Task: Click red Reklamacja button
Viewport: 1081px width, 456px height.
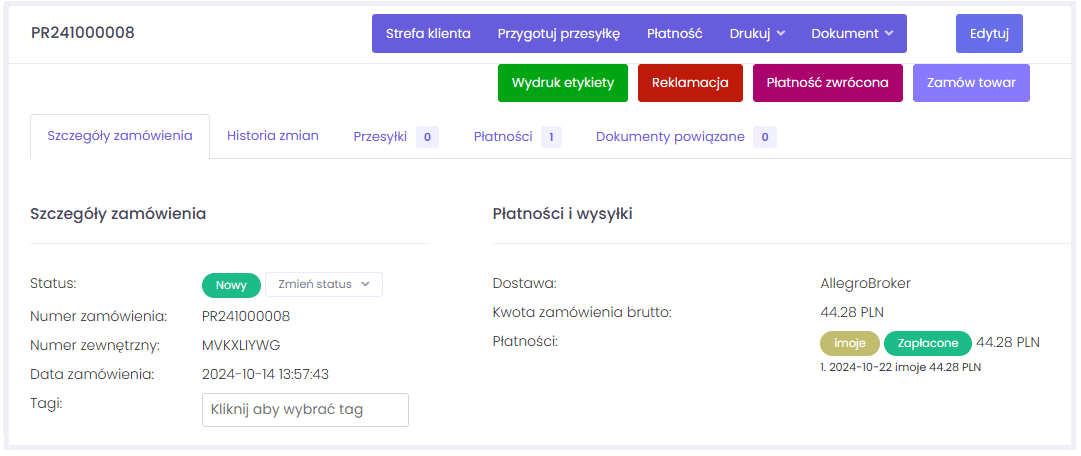Action: tap(690, 83)
